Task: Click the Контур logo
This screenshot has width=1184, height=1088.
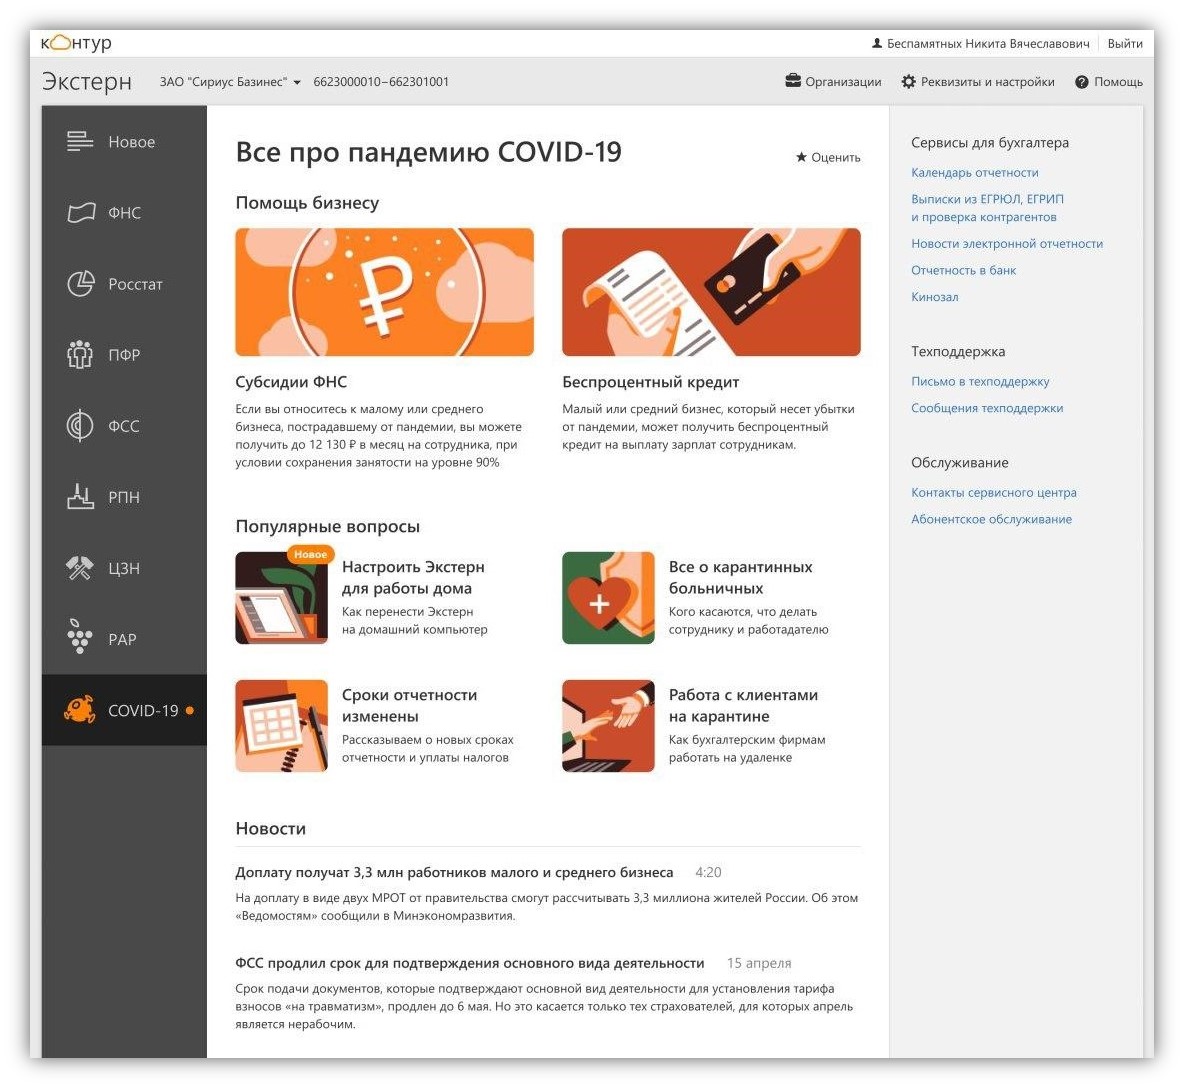Action: [x=76, y=43]
